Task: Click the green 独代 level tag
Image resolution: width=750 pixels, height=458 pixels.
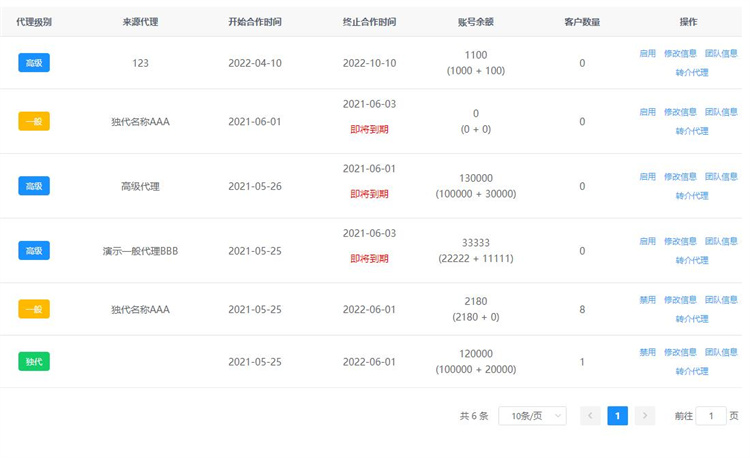Action: tap(34, 362)
